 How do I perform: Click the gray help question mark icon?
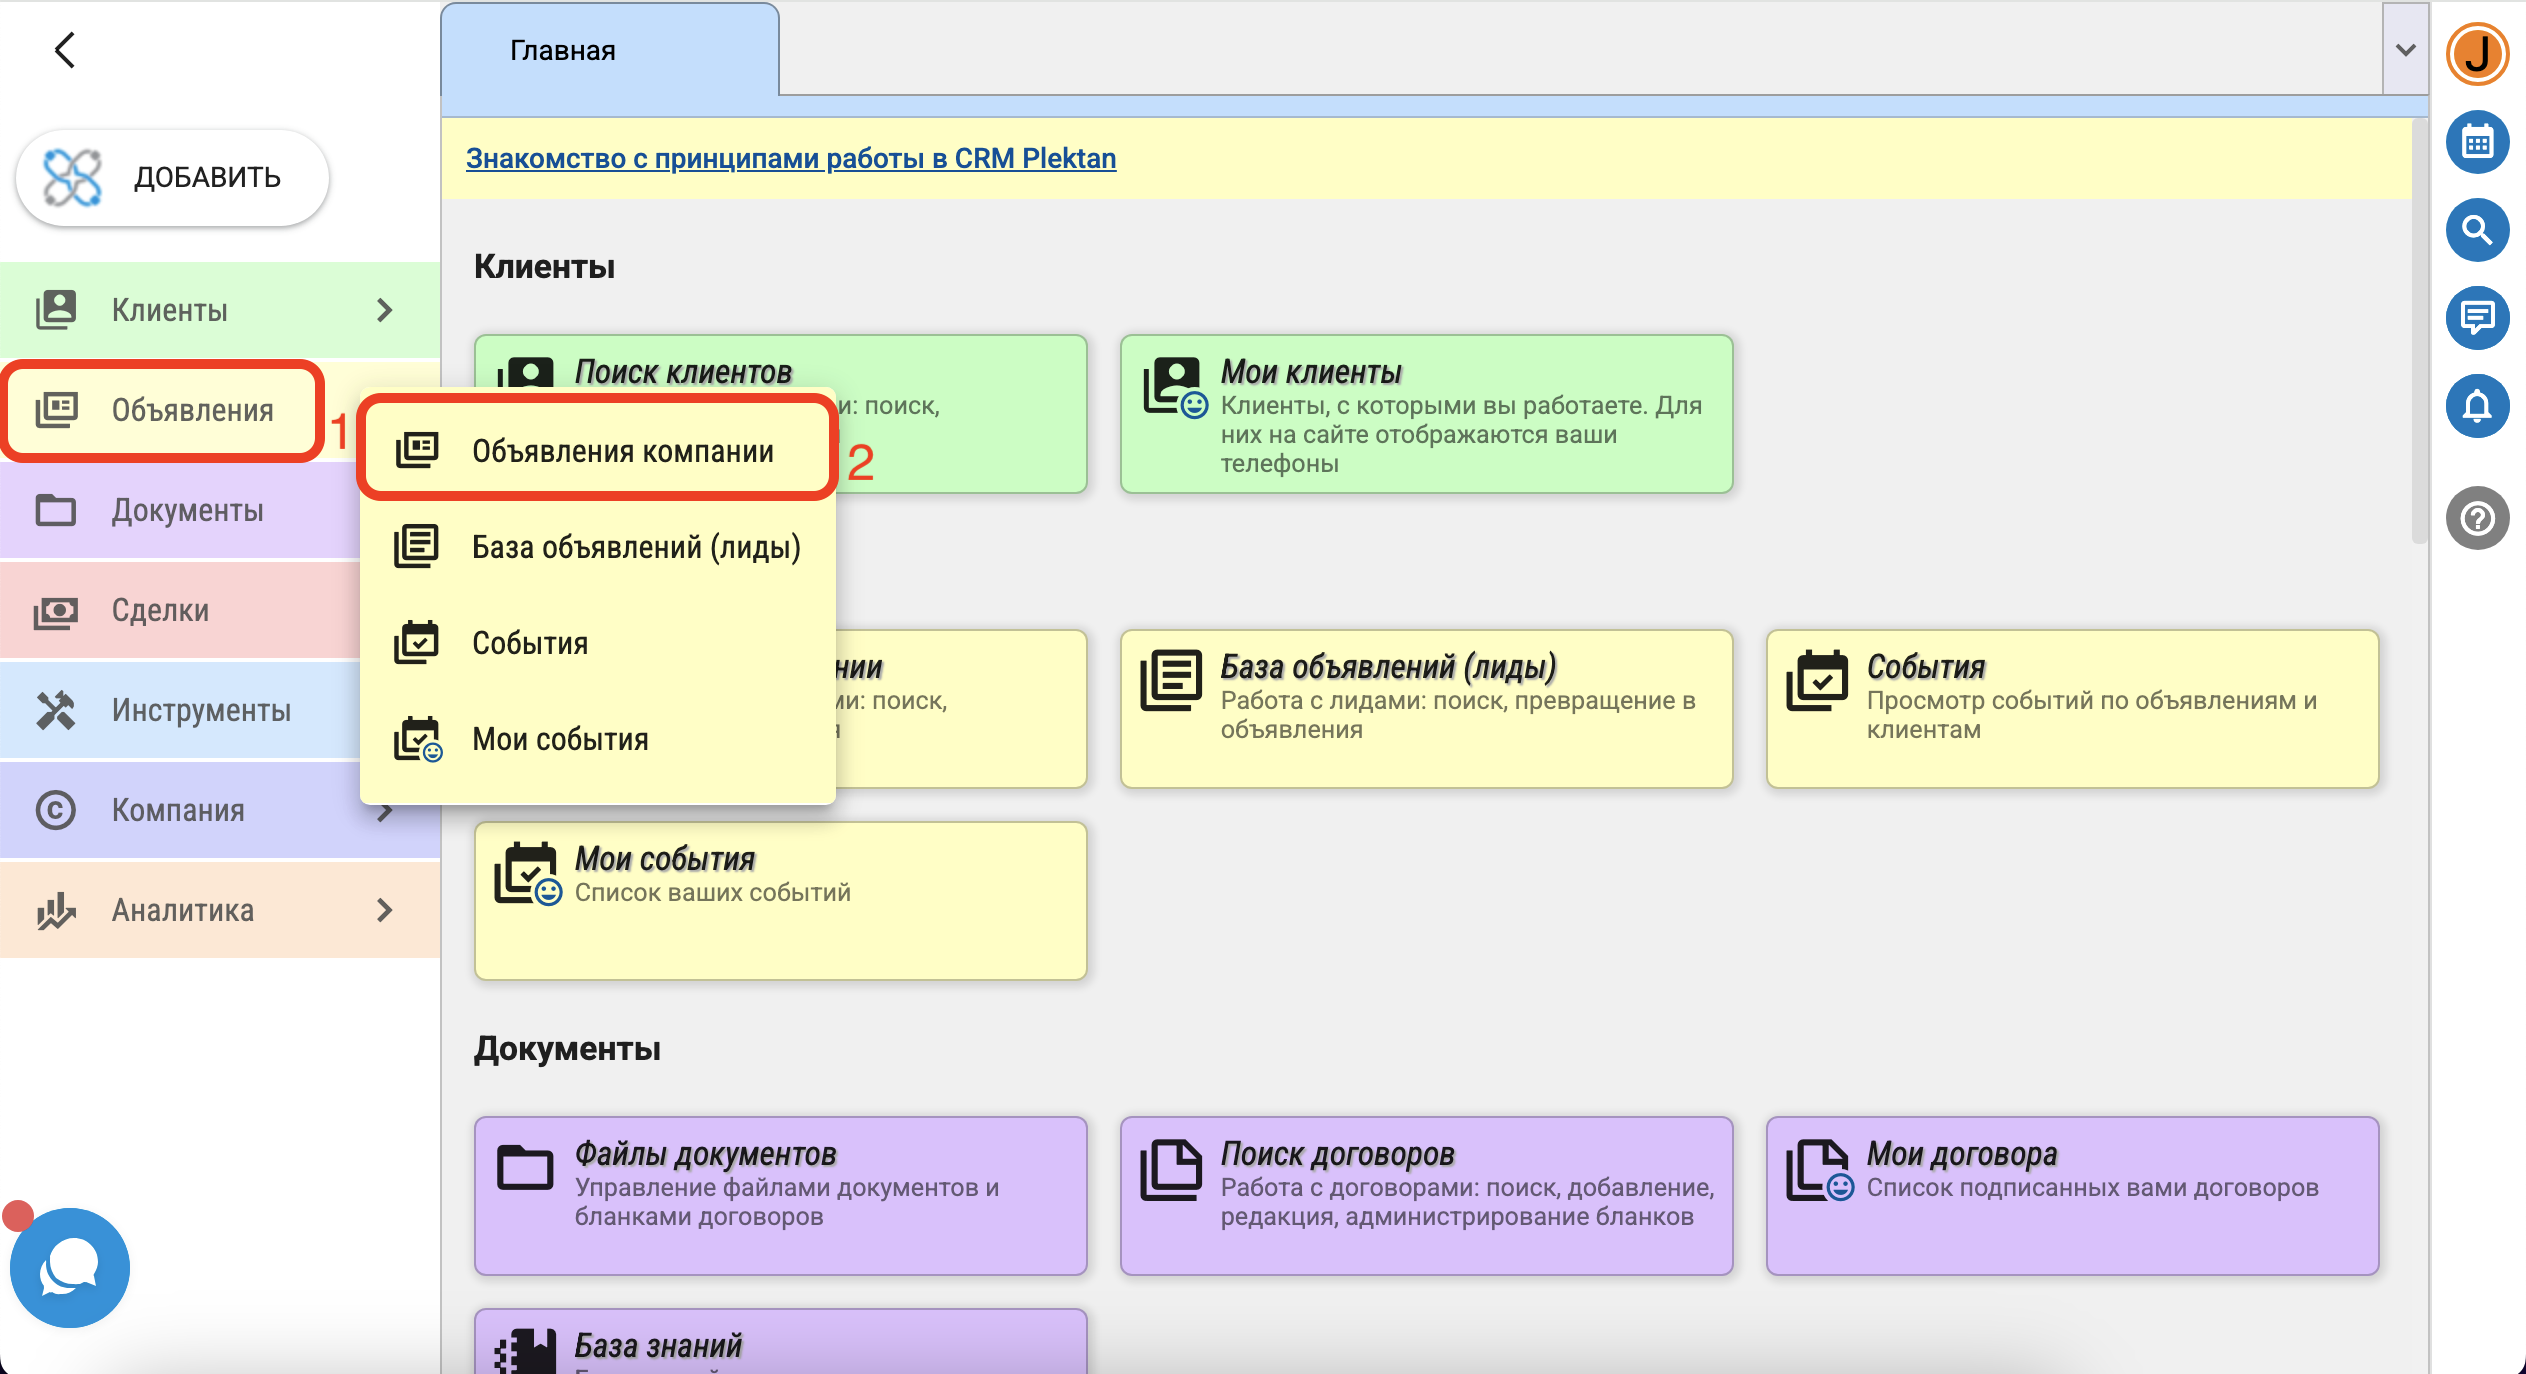tap(2476, 518)
